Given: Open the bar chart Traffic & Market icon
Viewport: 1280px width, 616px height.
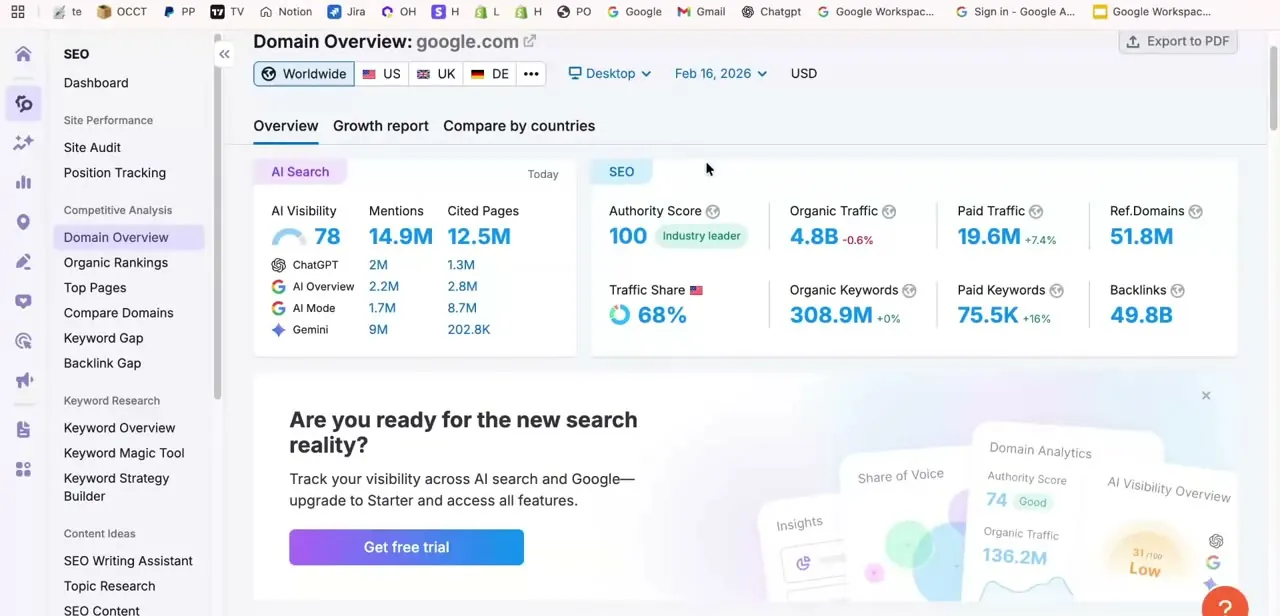Looking at the screenshot, I should coord(23,182).
